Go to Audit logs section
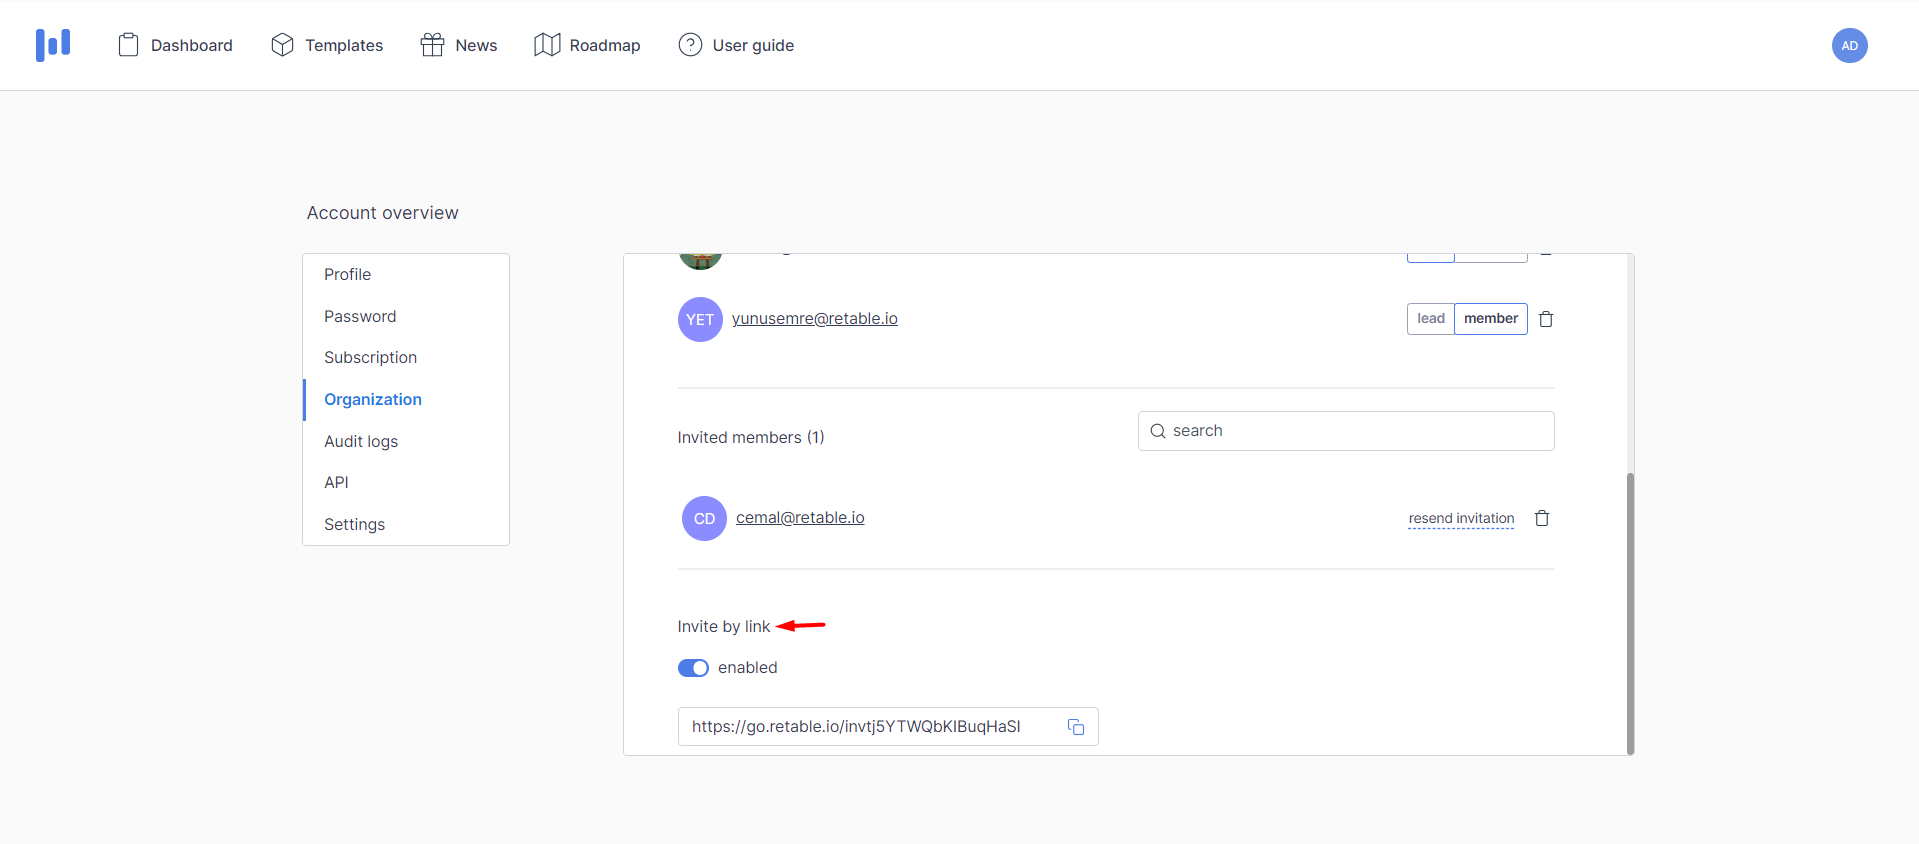 (361, 441)
